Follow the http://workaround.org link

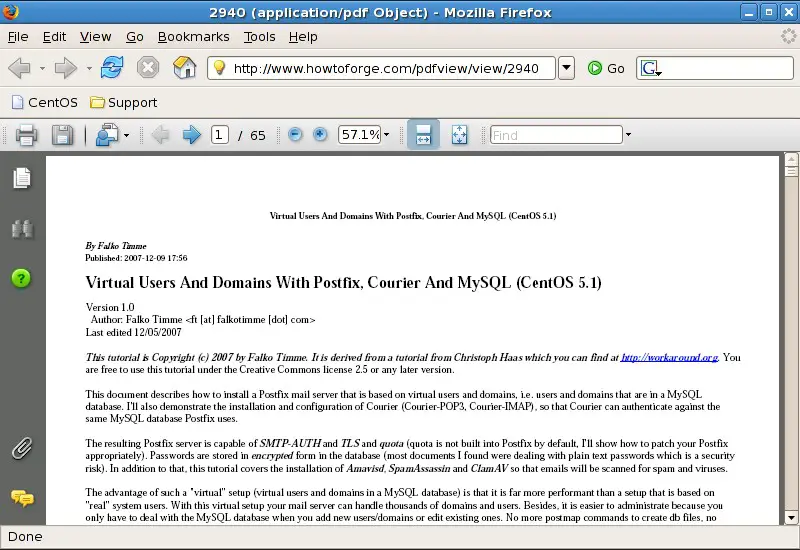pyautogui.click(x=669, y=358)
